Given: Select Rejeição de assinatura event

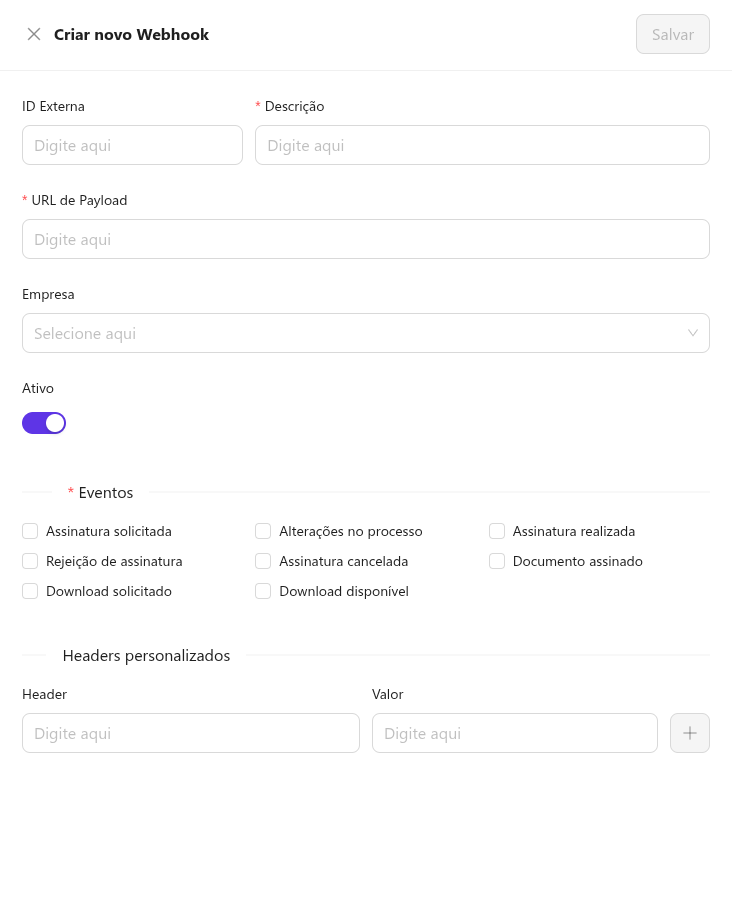Looking at the screenshot, I should (30, 561).
